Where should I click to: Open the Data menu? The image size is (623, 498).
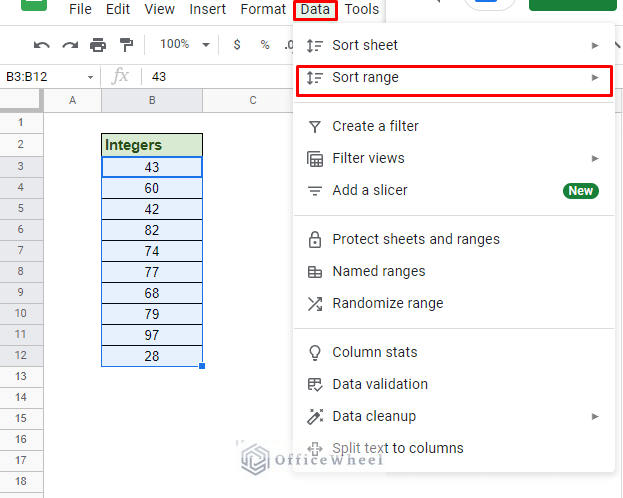tap(315, 10)
